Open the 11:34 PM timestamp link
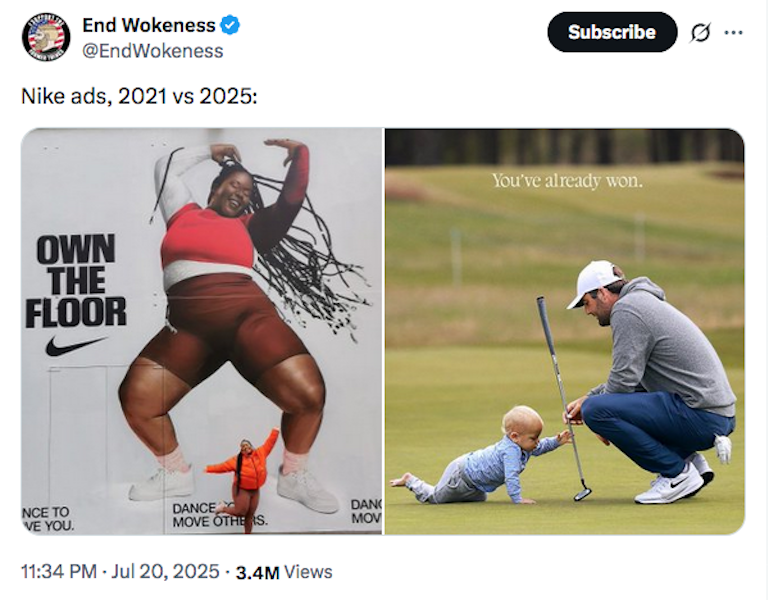 pos(59,572)
